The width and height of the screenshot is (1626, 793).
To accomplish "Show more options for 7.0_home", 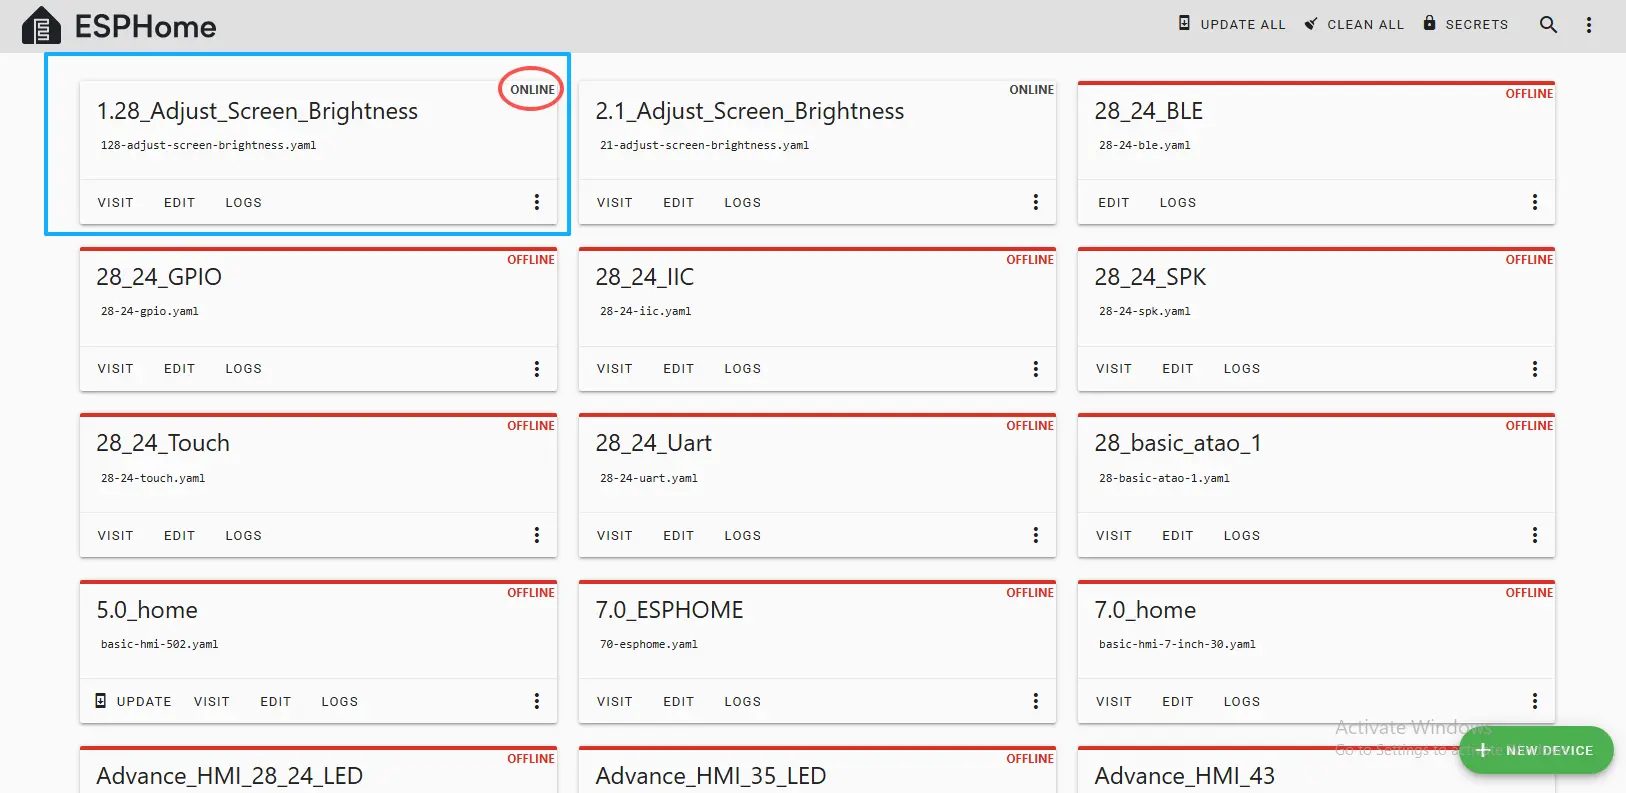I will point(1534,701).
